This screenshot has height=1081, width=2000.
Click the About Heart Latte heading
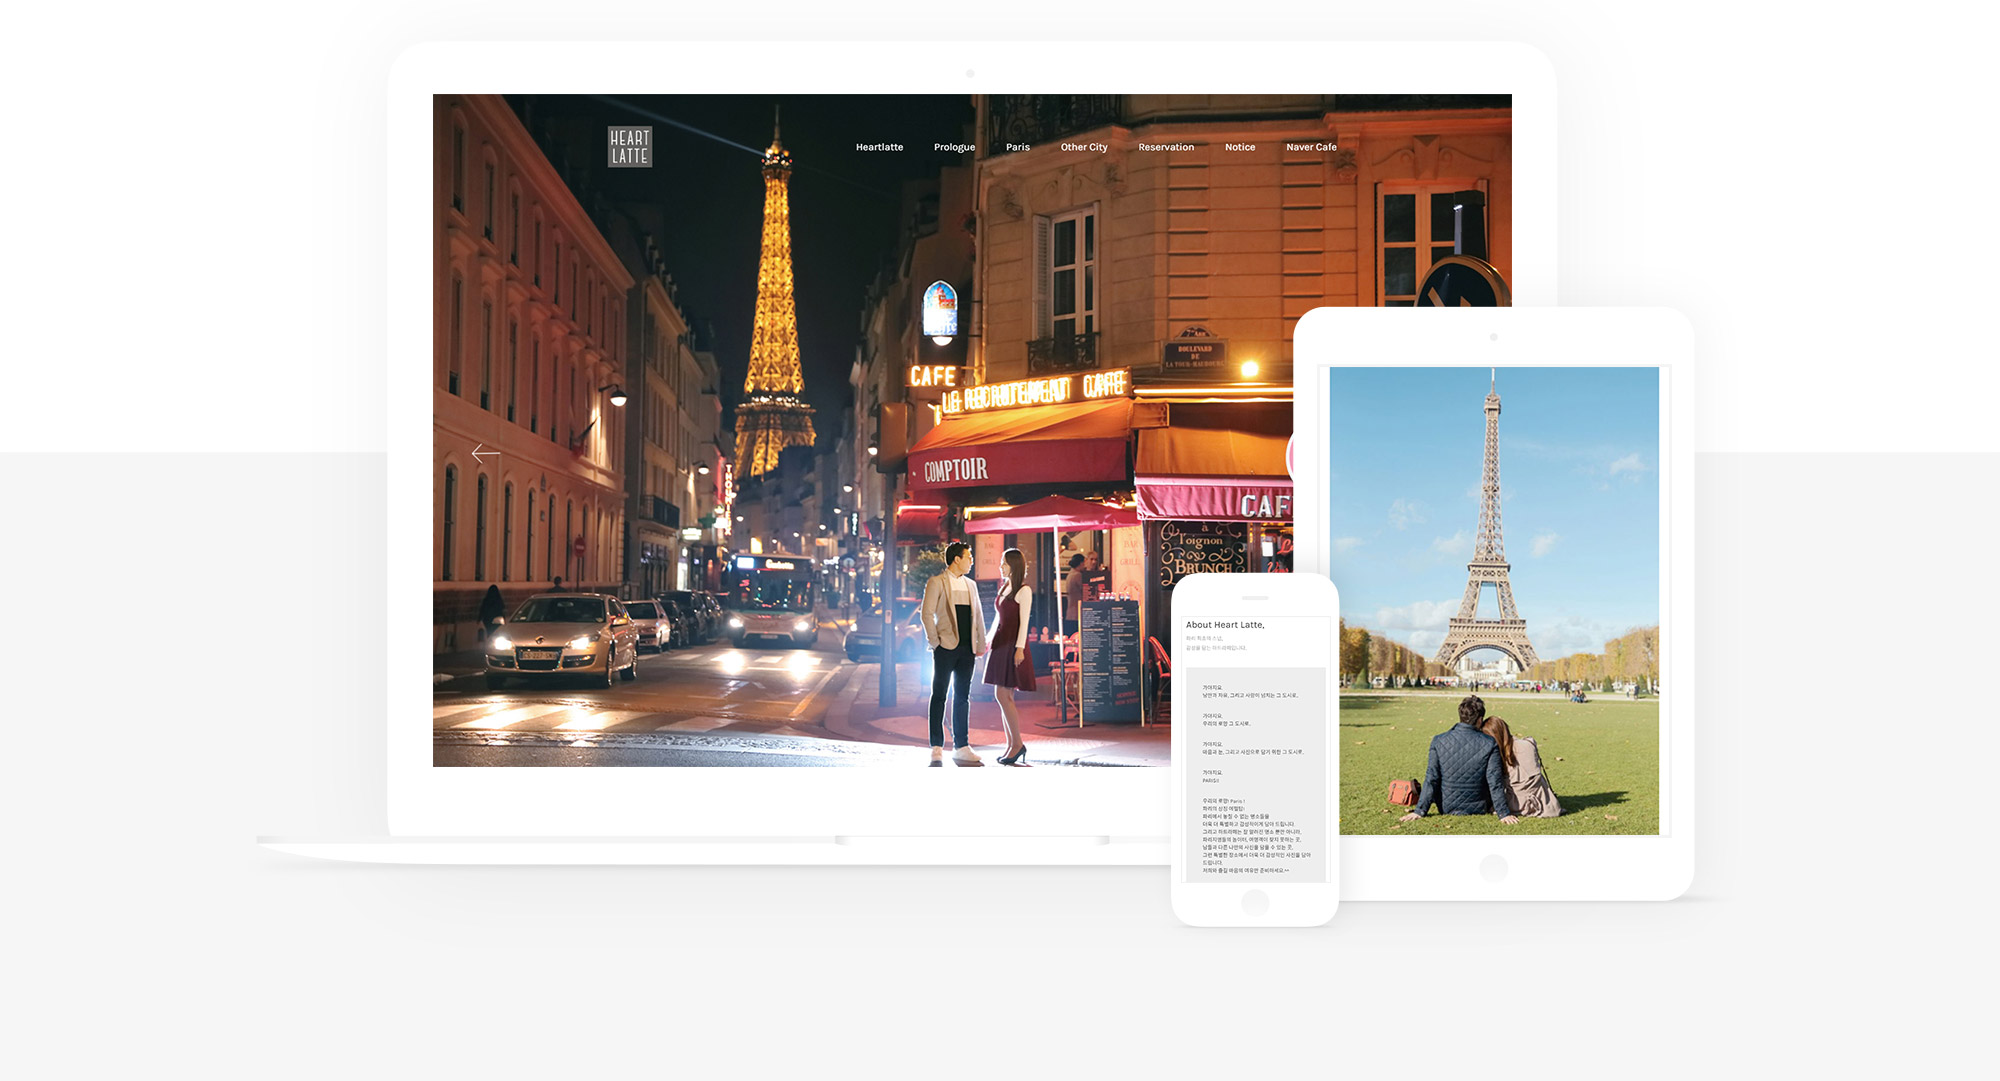click(1225, 625)
